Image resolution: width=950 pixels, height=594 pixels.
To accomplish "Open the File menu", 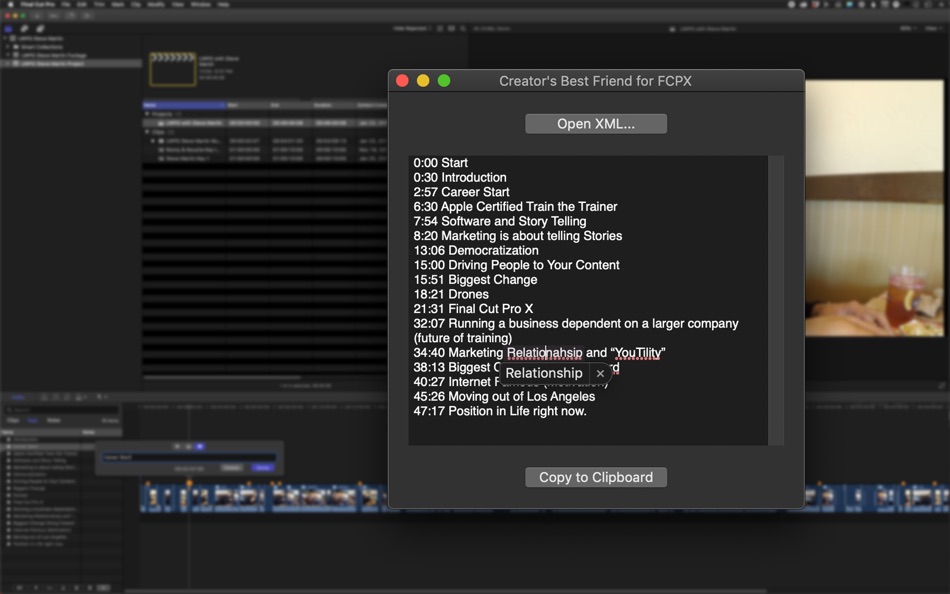I will click(x=65, y=4).
